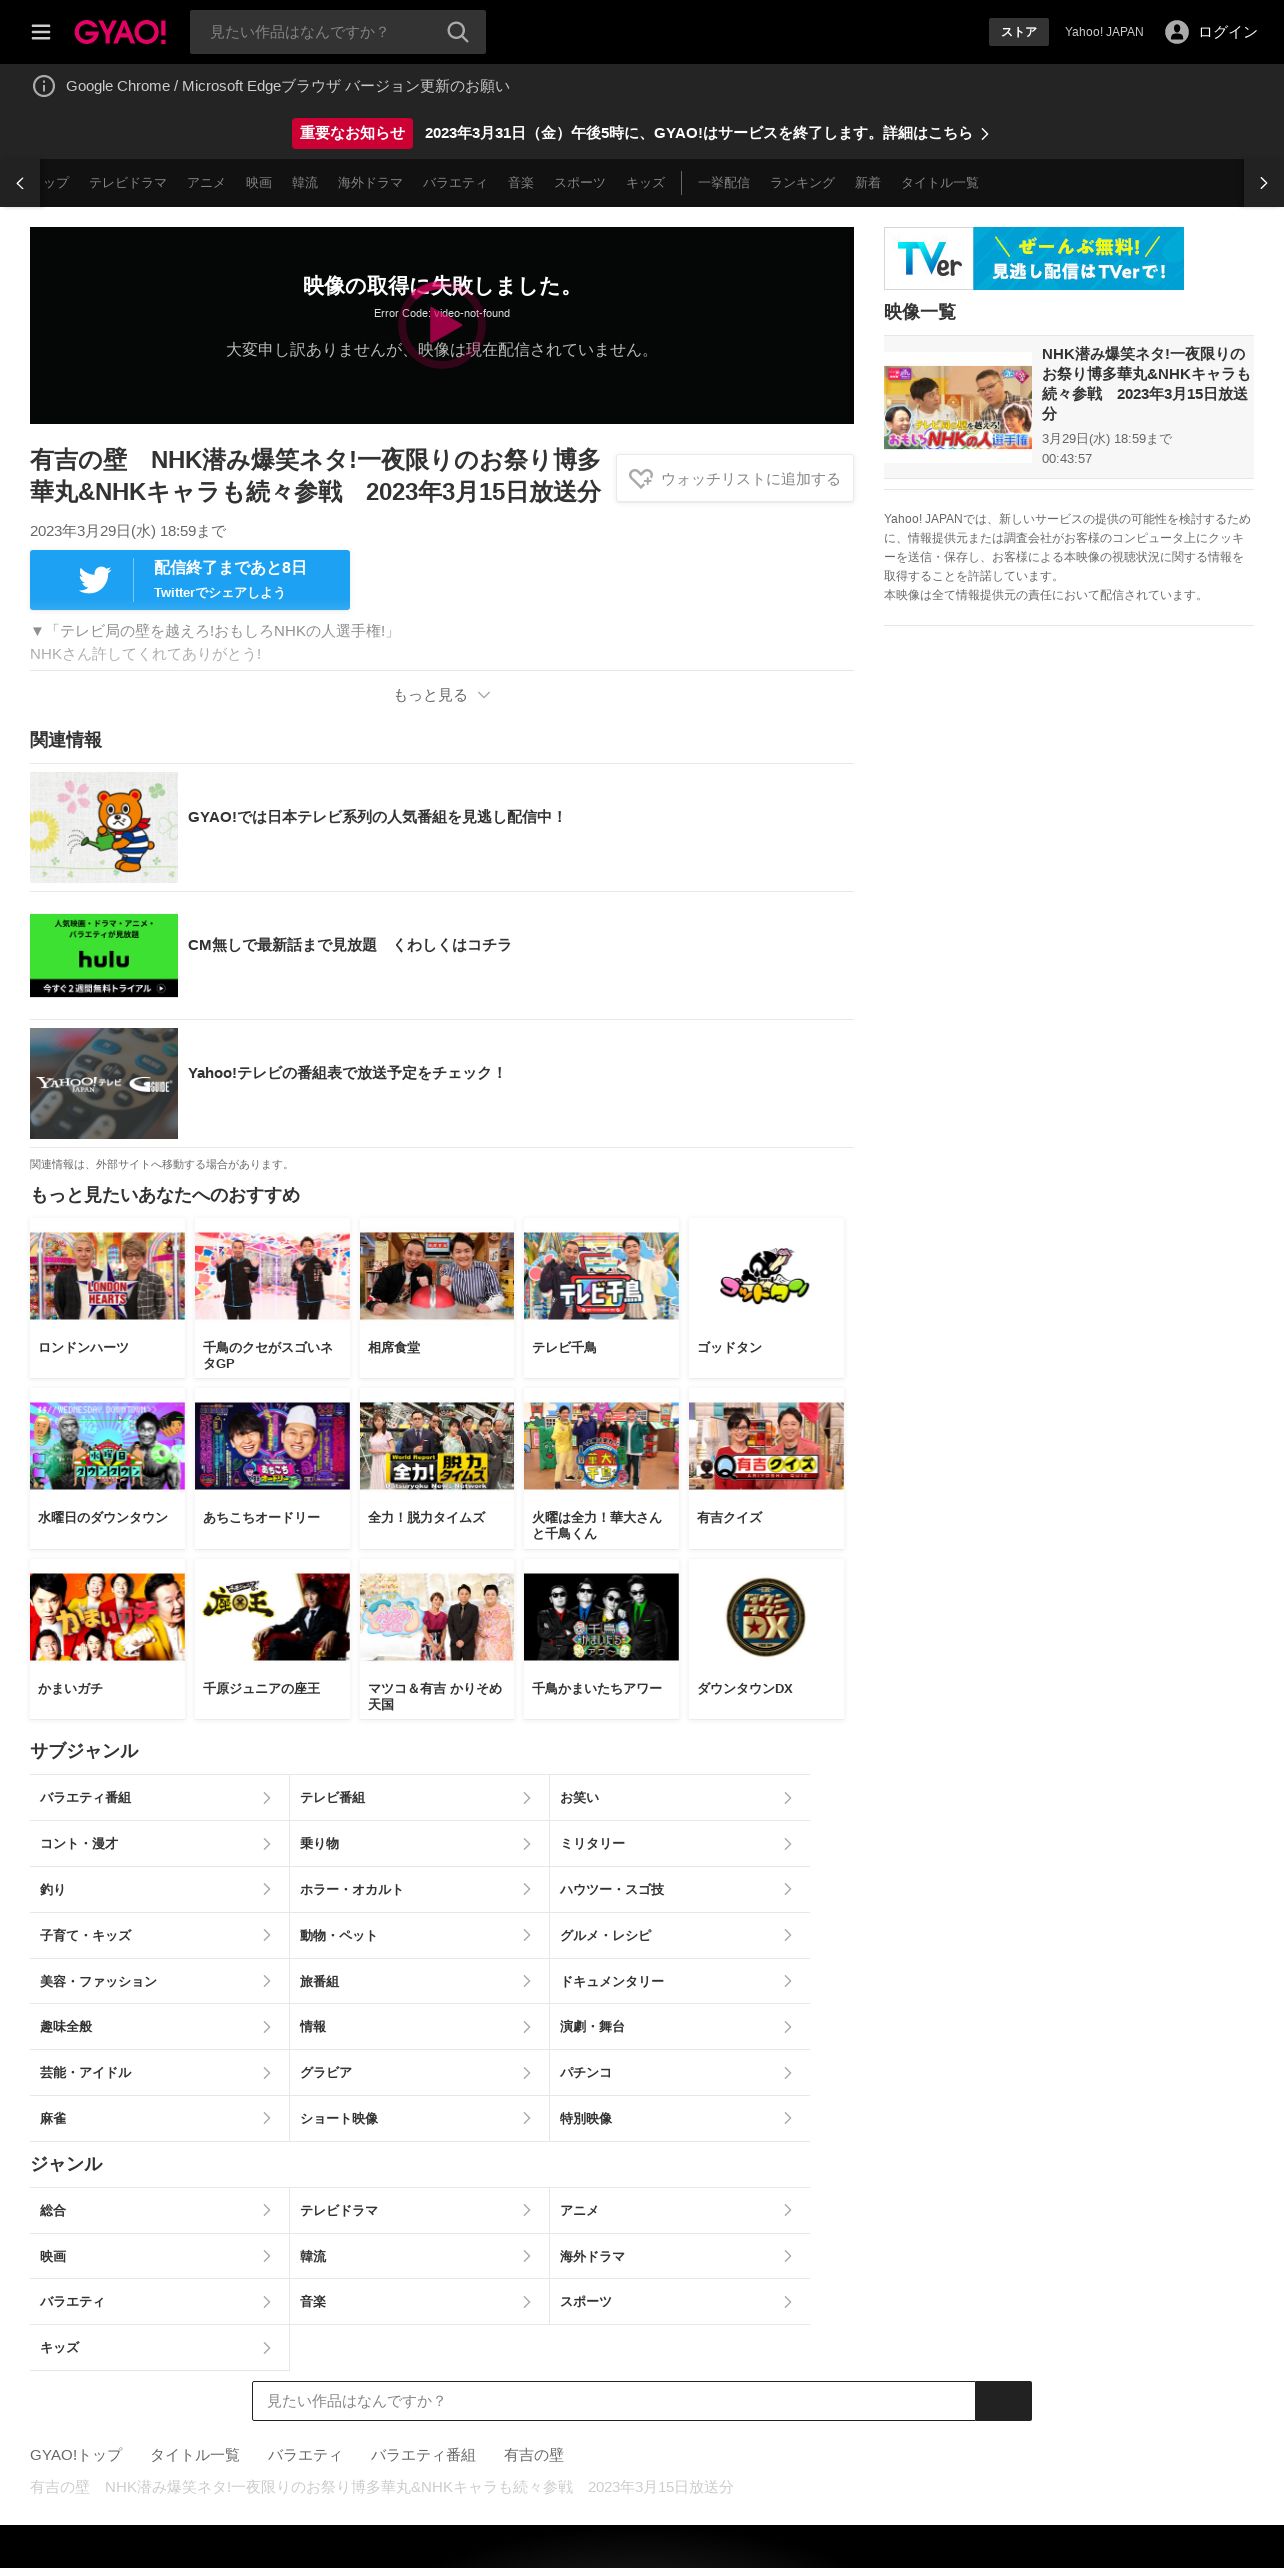Screen dimensions: 1284x2568
Task: Open GYAO!トップ footer link
Action: click(76, 2455)
